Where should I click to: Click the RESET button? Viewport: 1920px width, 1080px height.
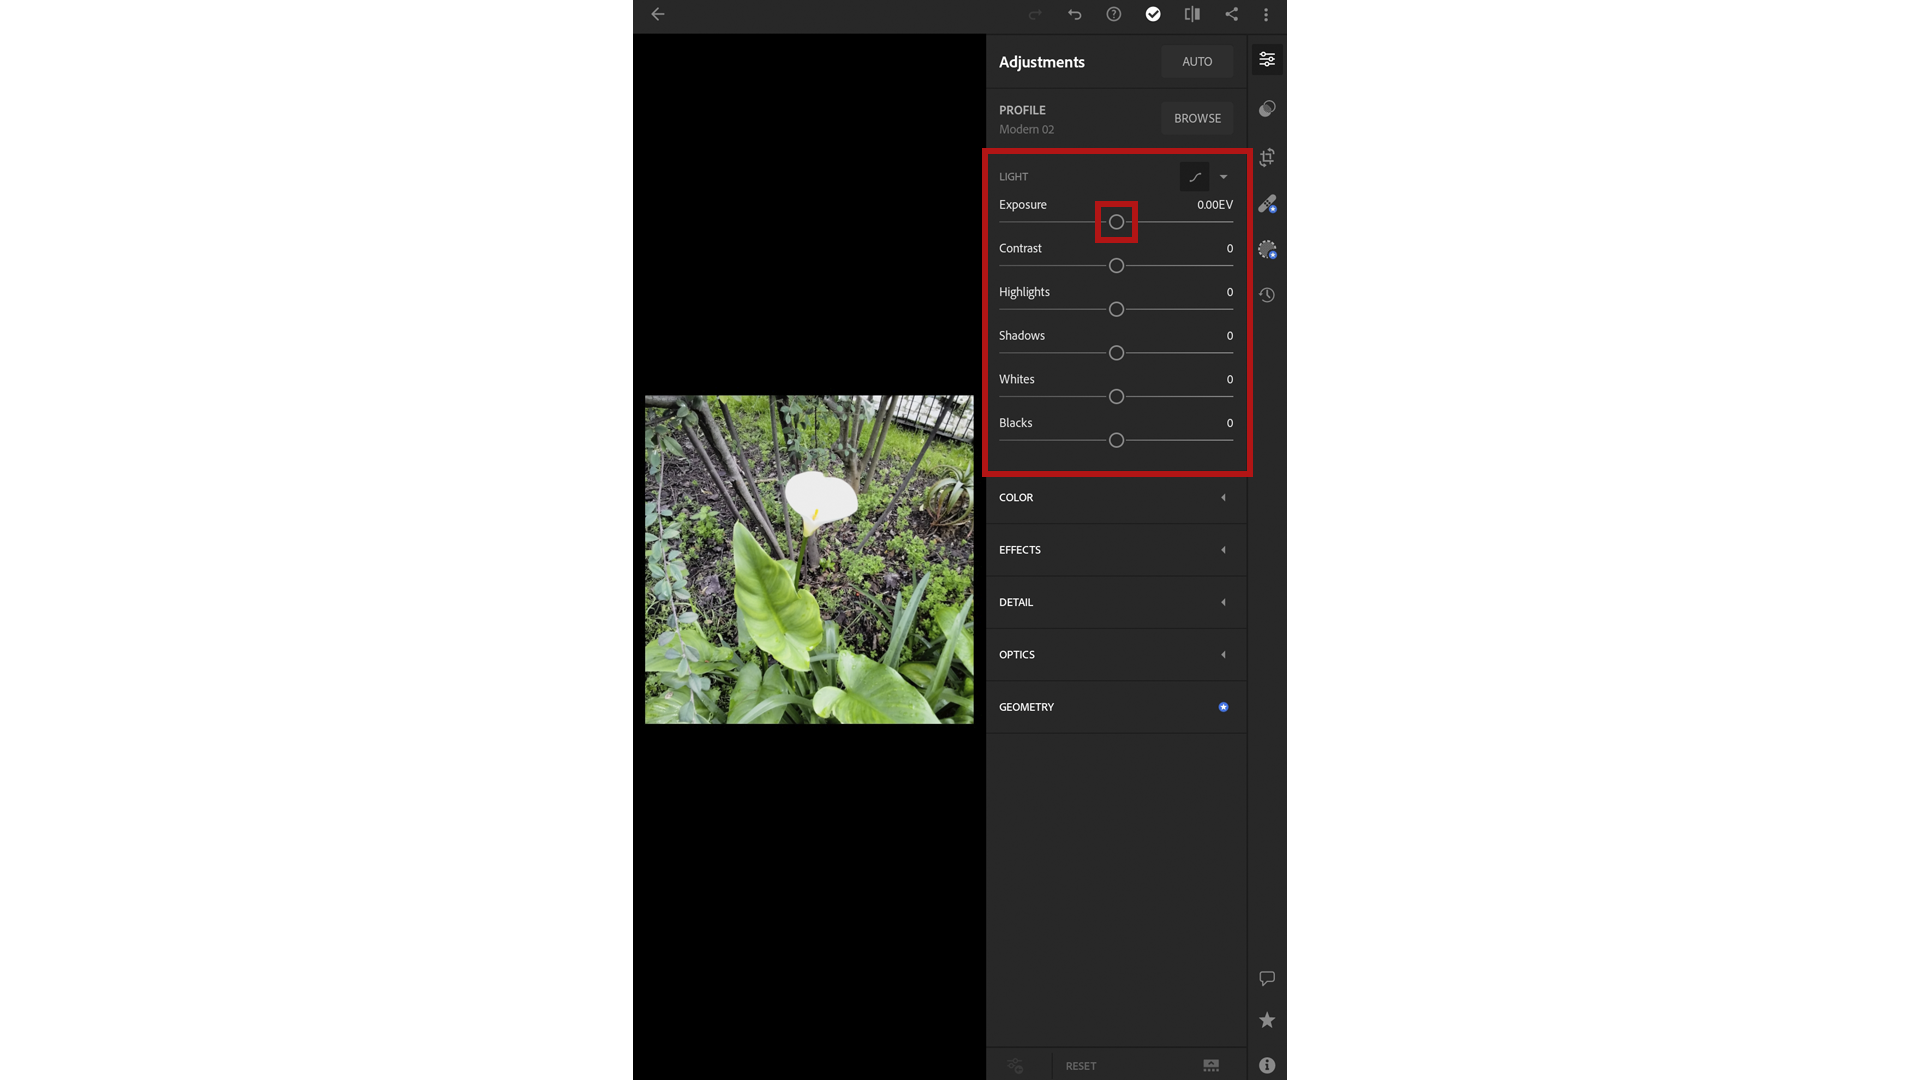point(1081,1066)
